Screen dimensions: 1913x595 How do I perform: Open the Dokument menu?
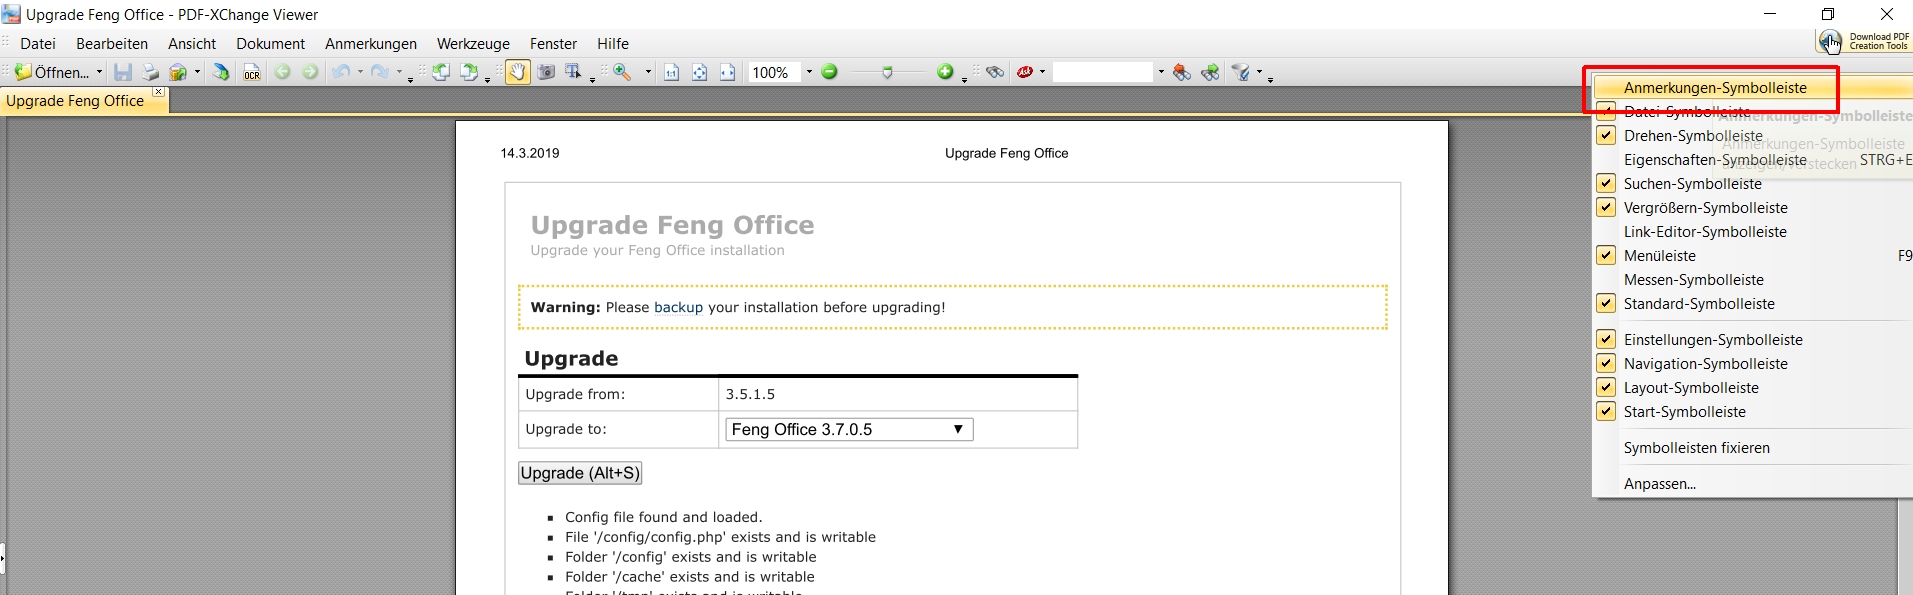coord(270,44)
